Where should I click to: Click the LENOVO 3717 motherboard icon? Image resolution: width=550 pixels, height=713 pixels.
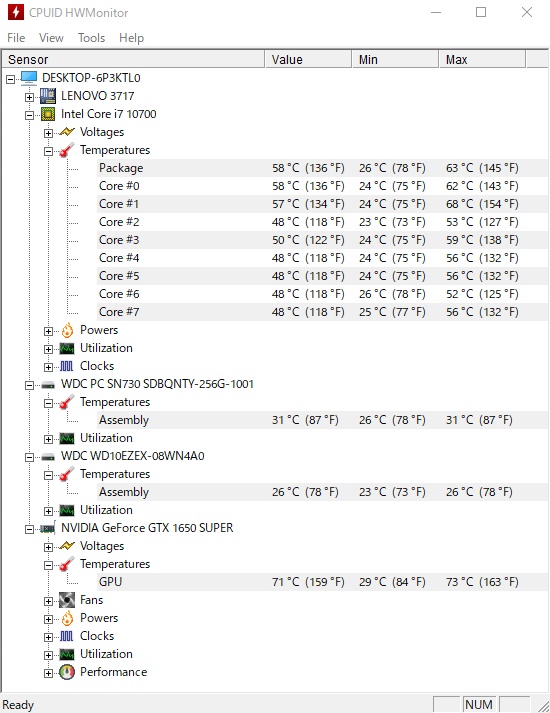coord(48,96)
